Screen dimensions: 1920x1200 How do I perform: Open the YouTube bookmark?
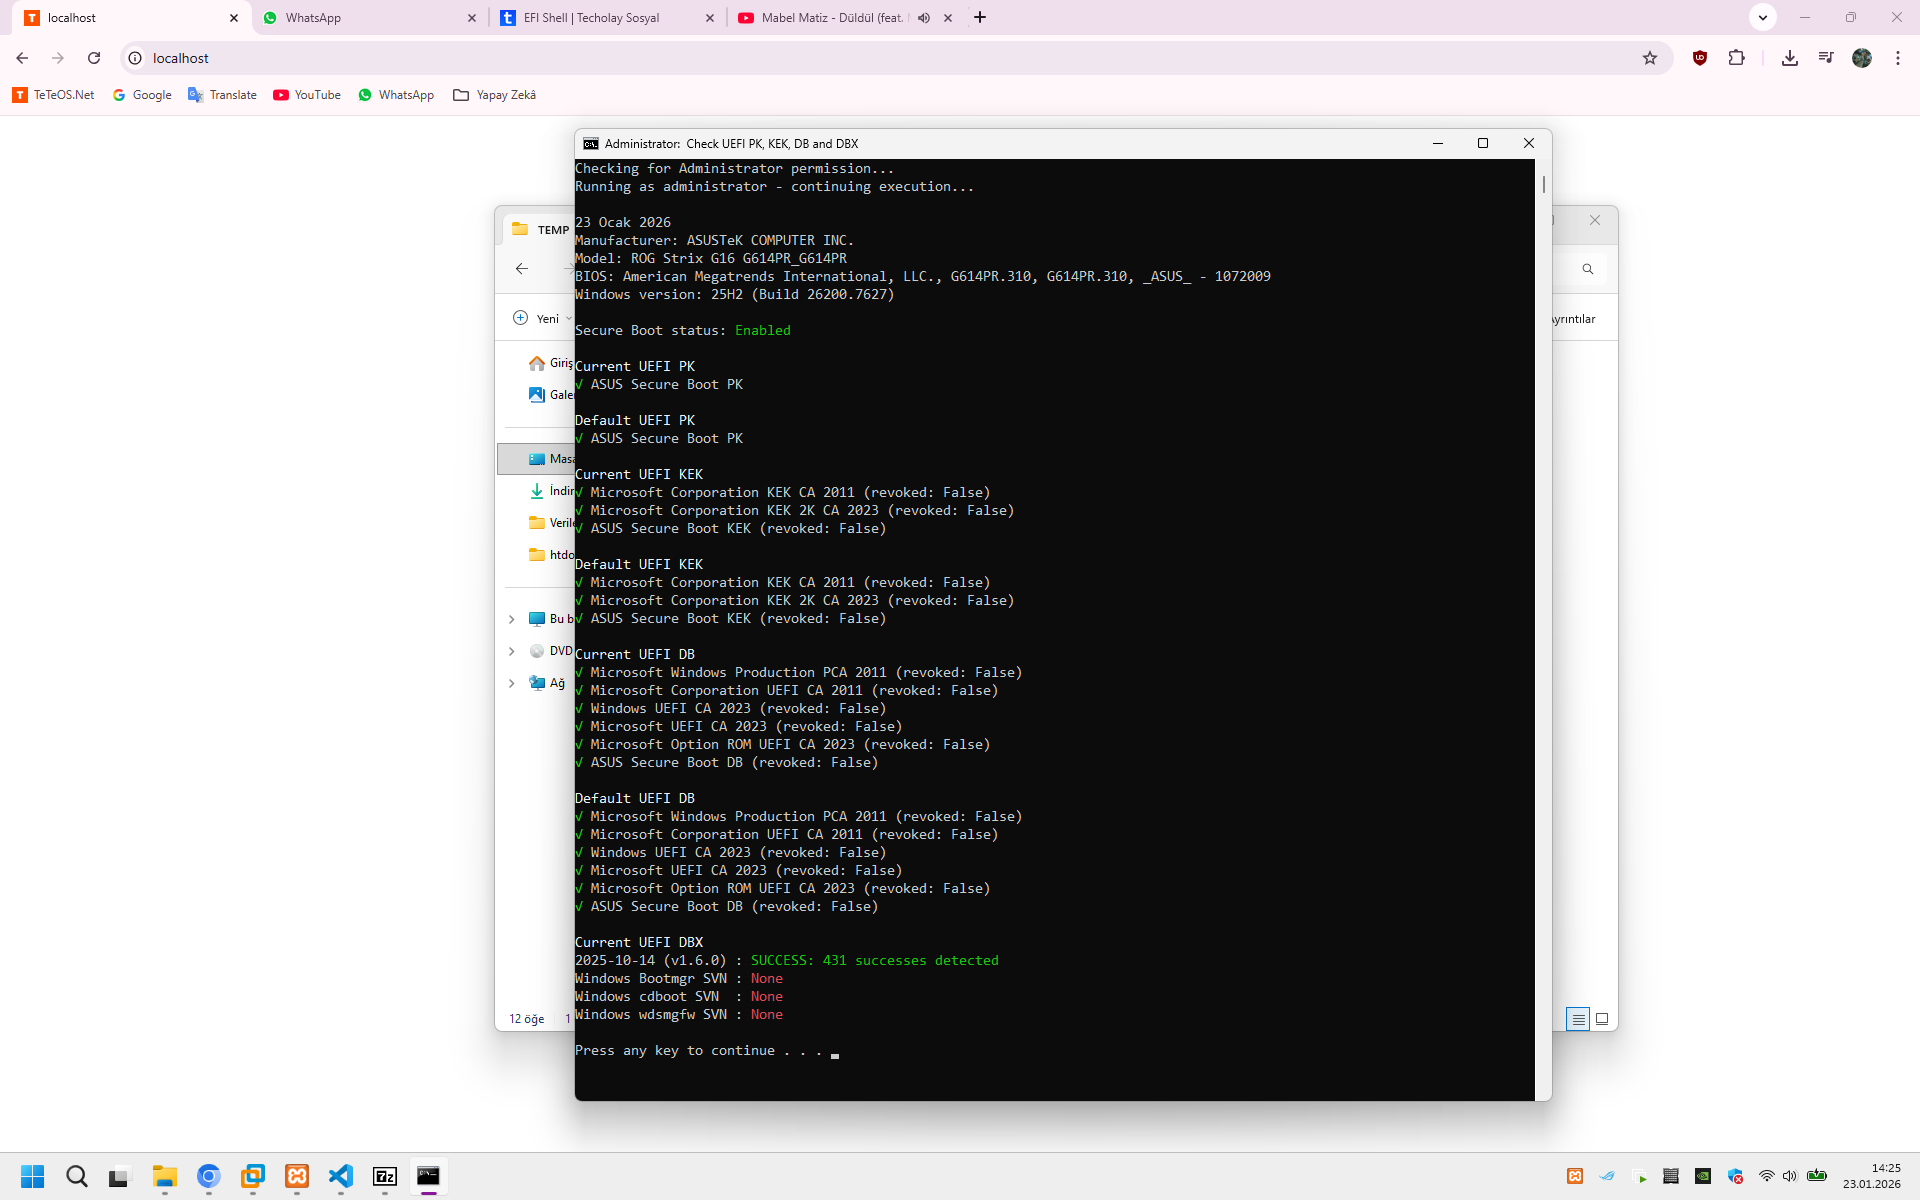307,95
